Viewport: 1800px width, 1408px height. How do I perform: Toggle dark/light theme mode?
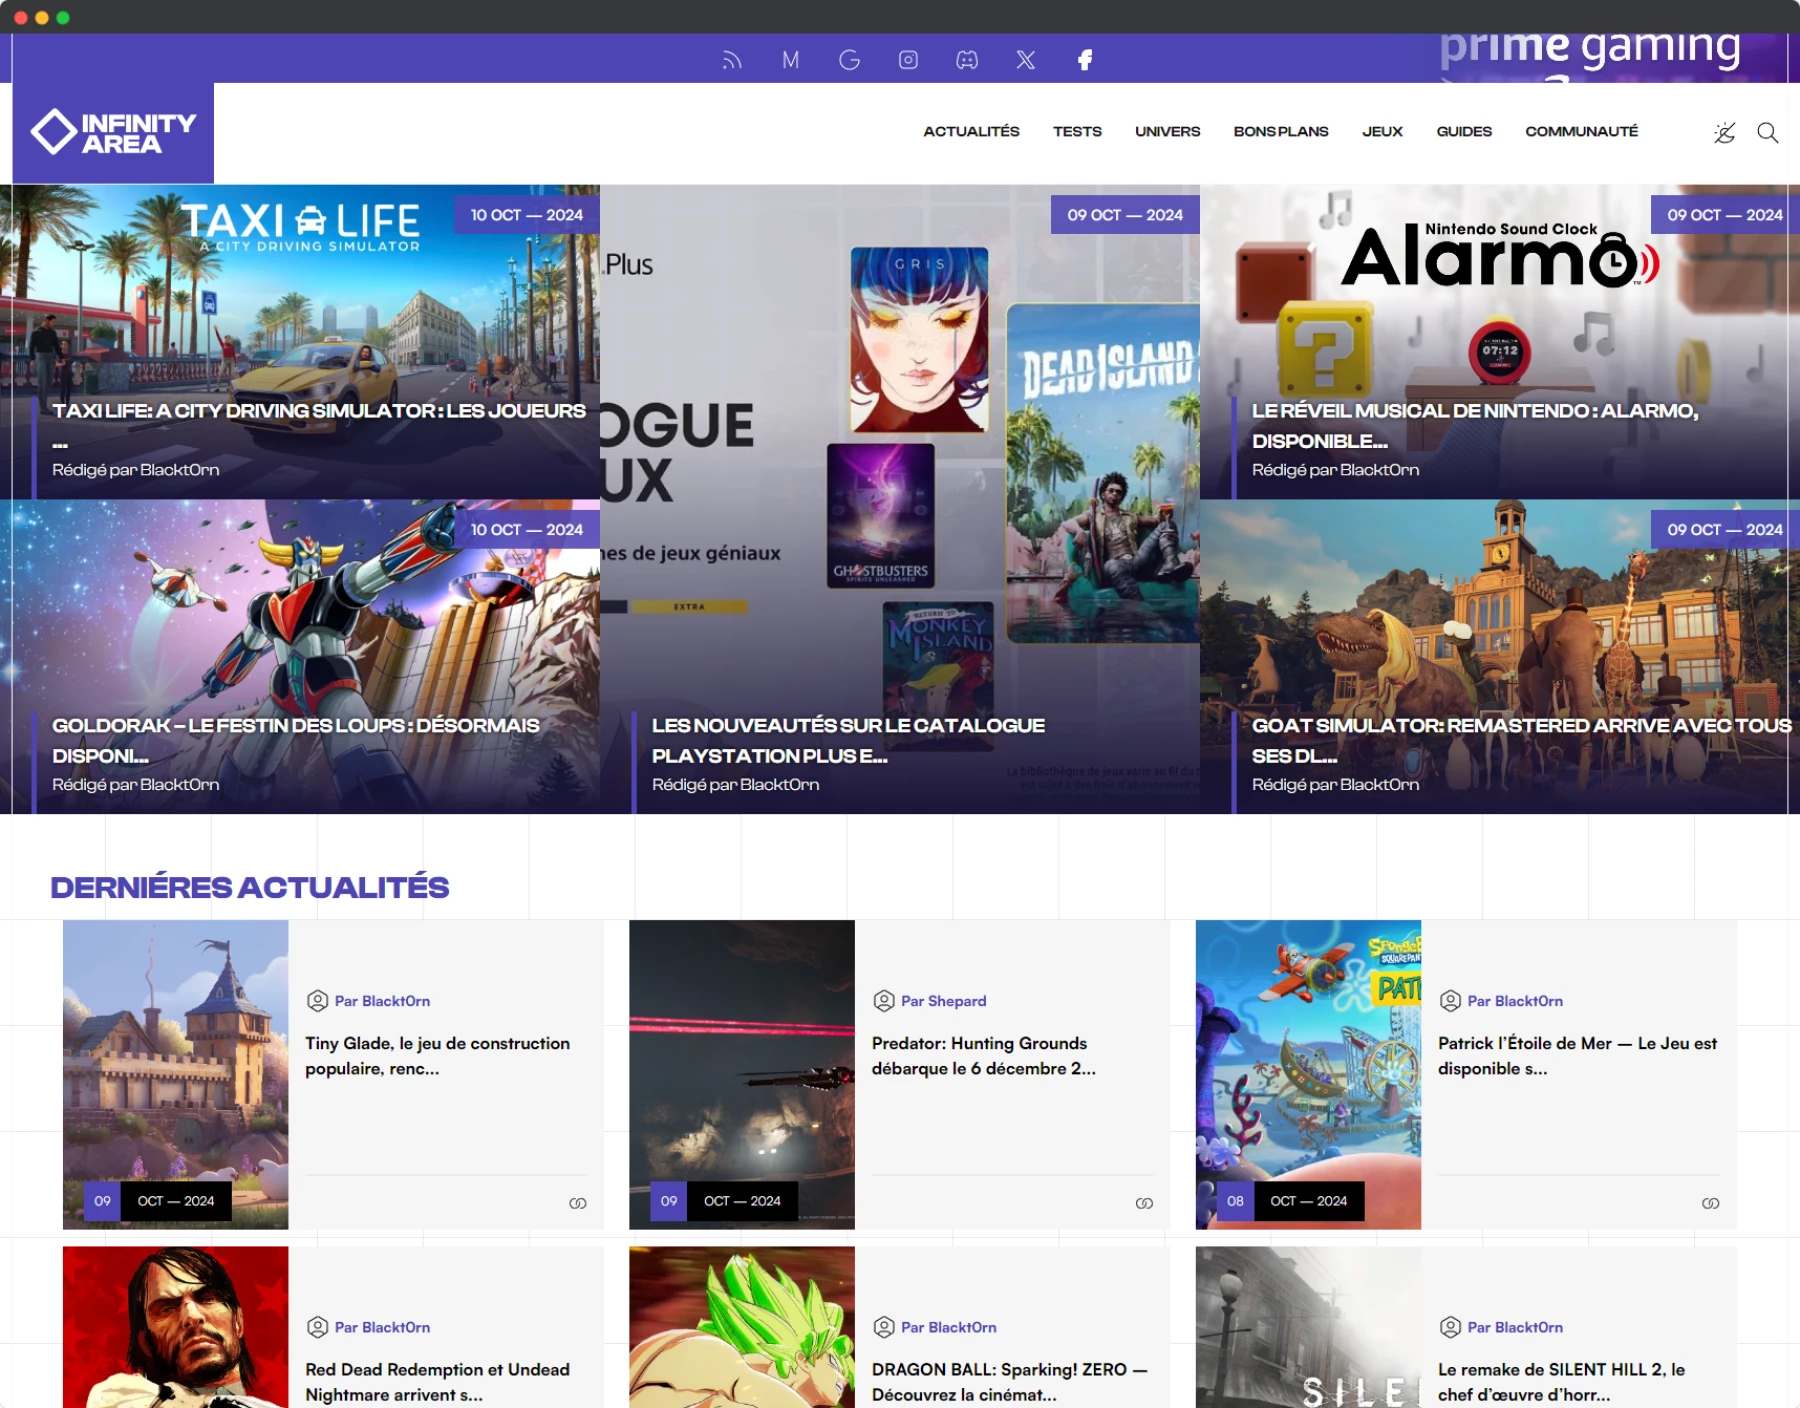pyautogui.click(x=1724, y=133)
